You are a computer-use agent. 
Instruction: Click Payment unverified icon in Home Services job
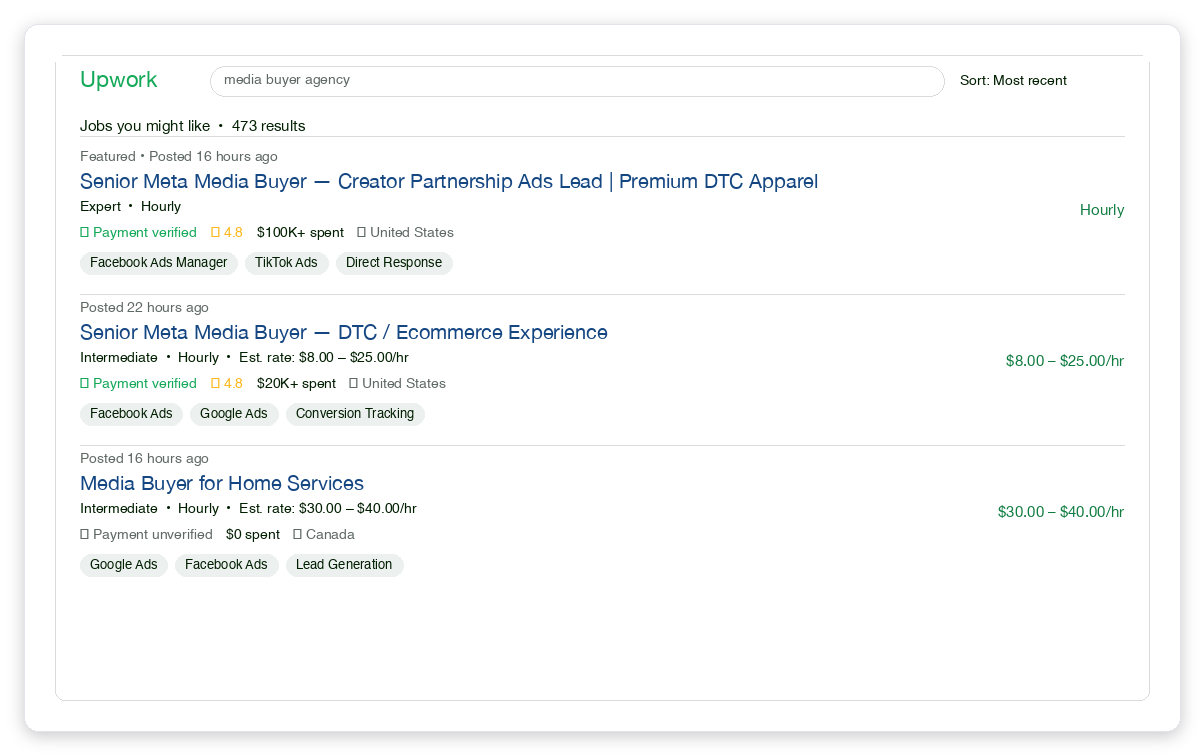pos(85,535)
